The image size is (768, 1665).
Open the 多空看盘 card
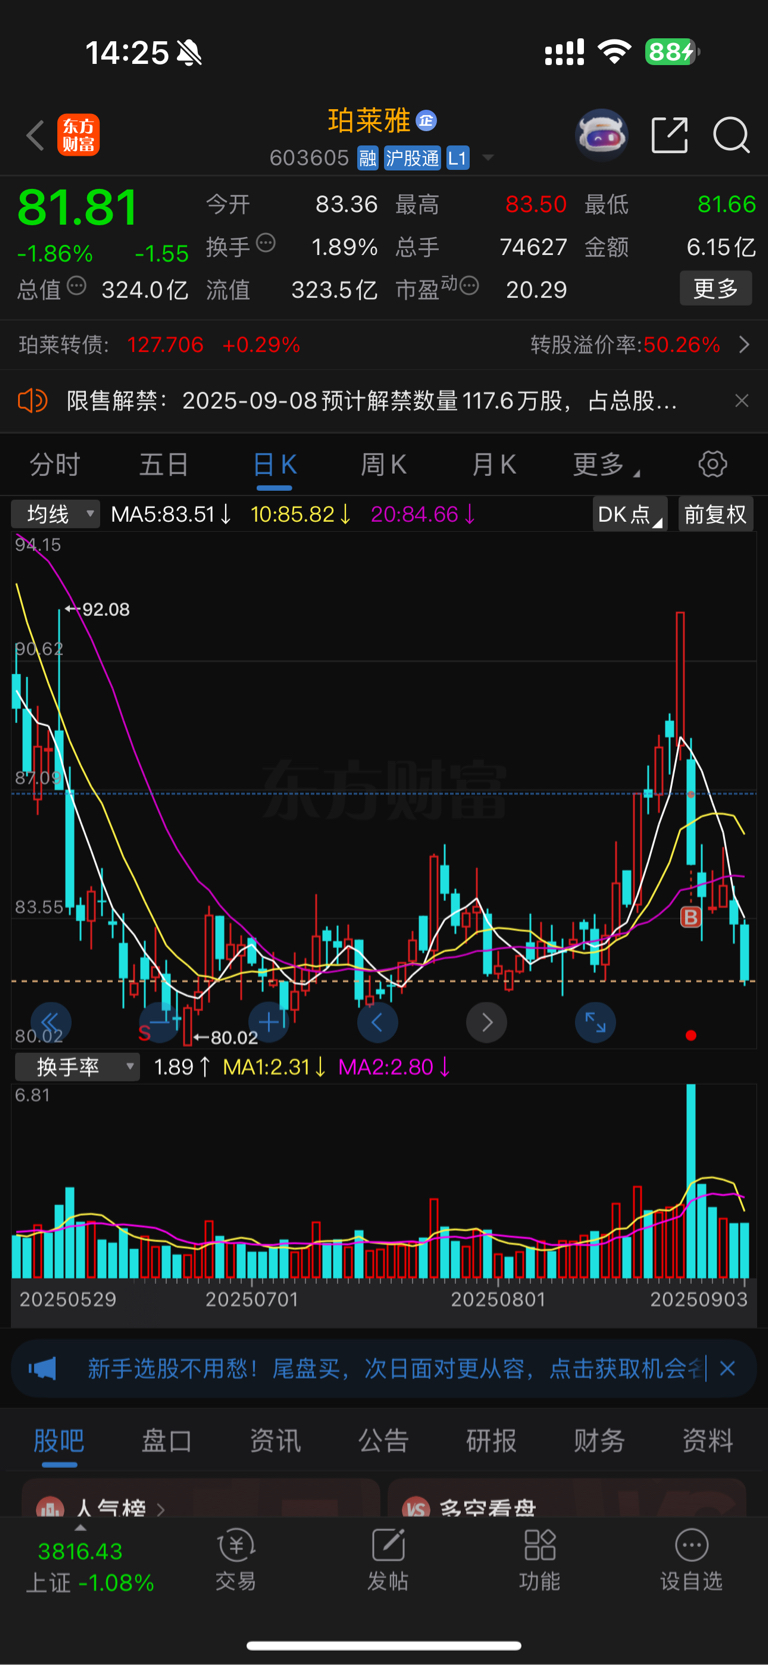click(567, 1498)
